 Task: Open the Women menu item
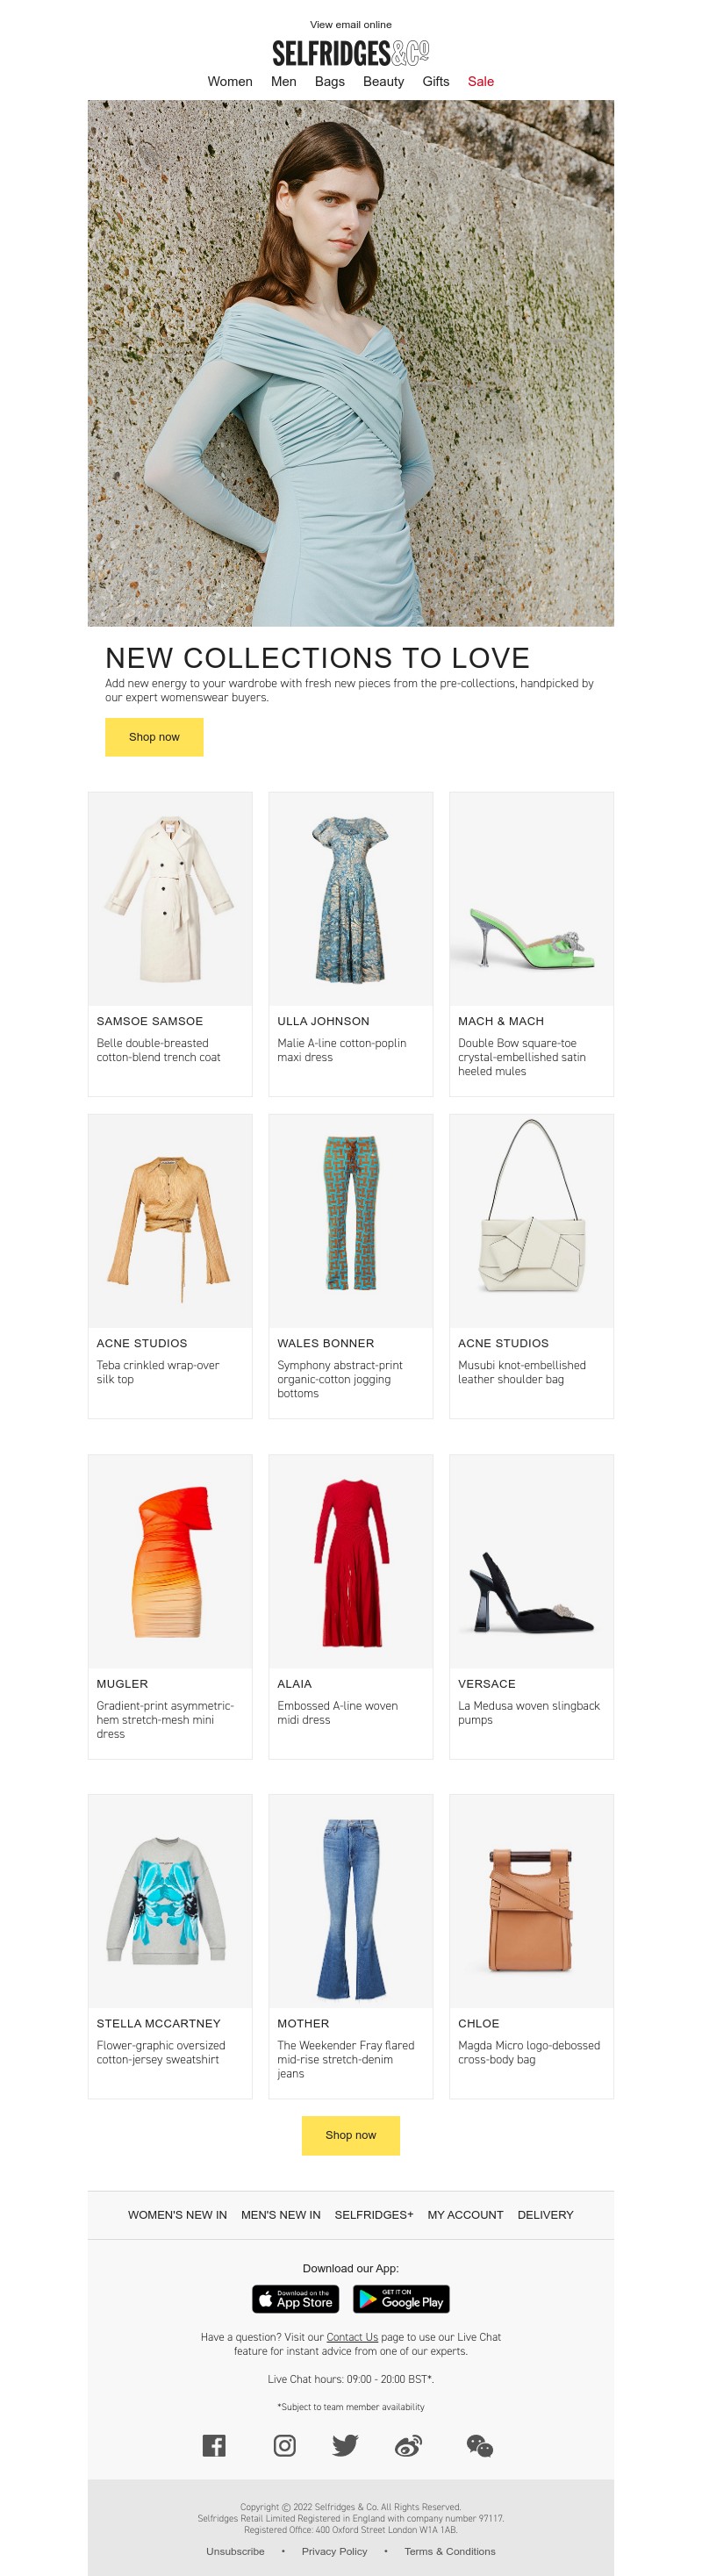click(x=230, y=82)
